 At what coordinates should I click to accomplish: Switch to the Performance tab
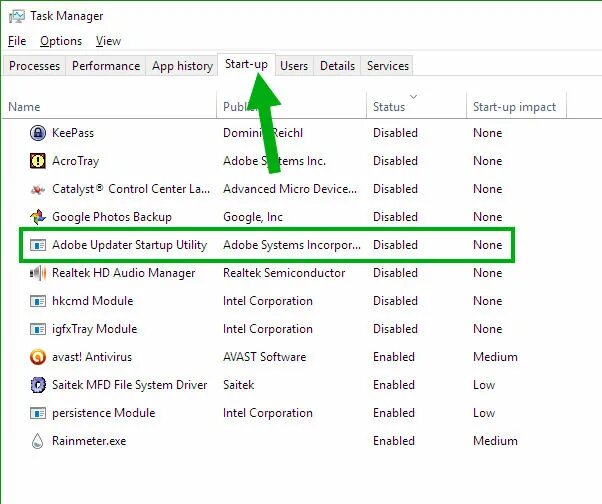(106, 66)
